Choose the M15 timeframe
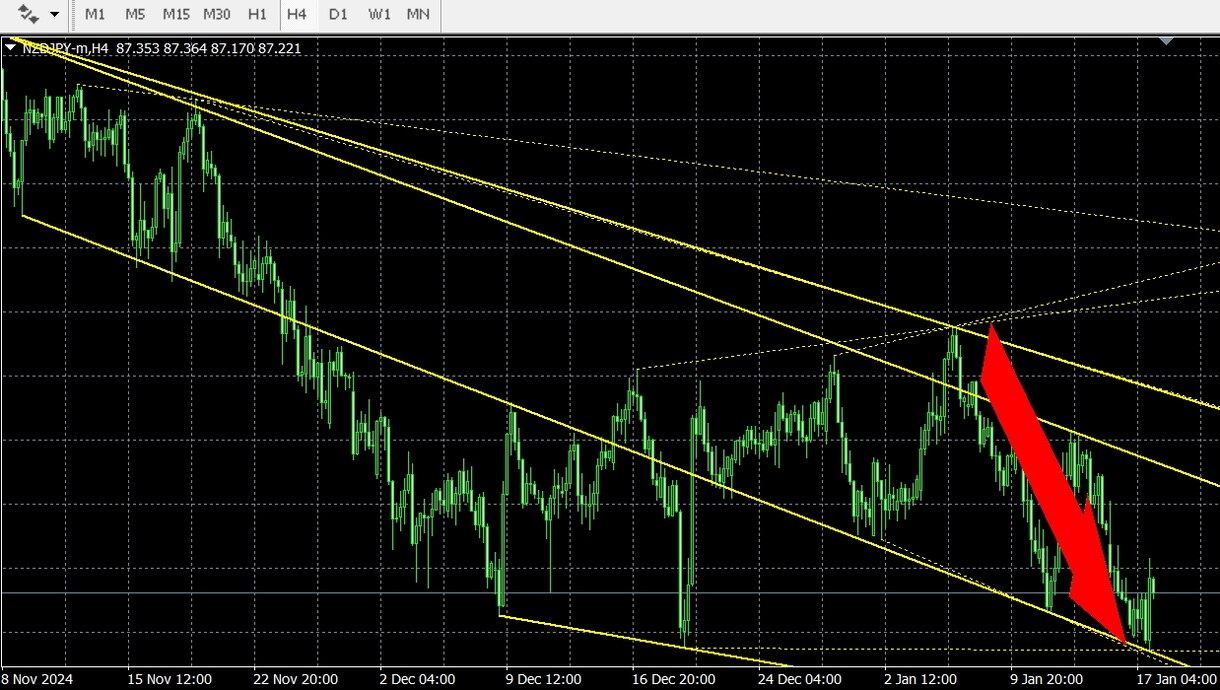The height and width of the screenshot is (690, 1220). point(176,15)
